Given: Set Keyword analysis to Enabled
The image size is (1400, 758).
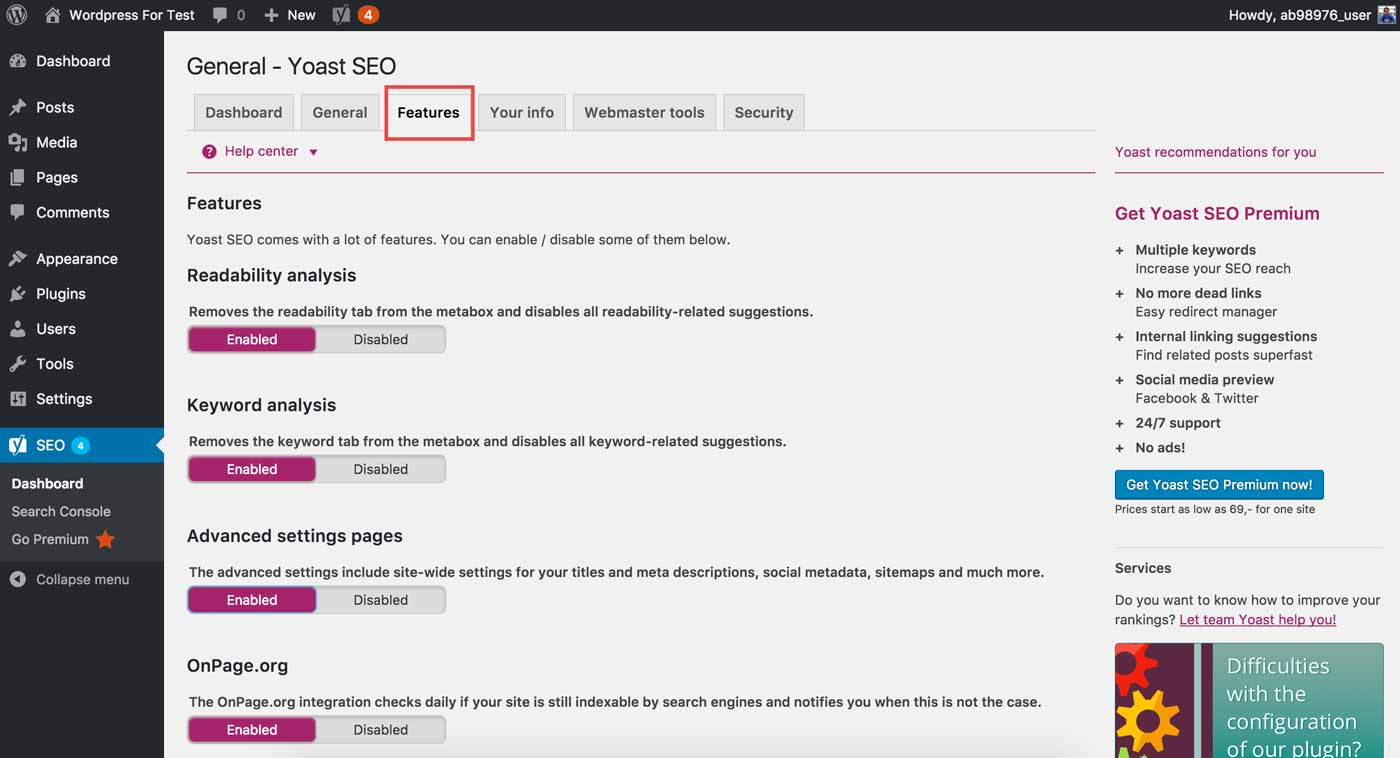Looking at the screenshot, I should click(252, 469).
